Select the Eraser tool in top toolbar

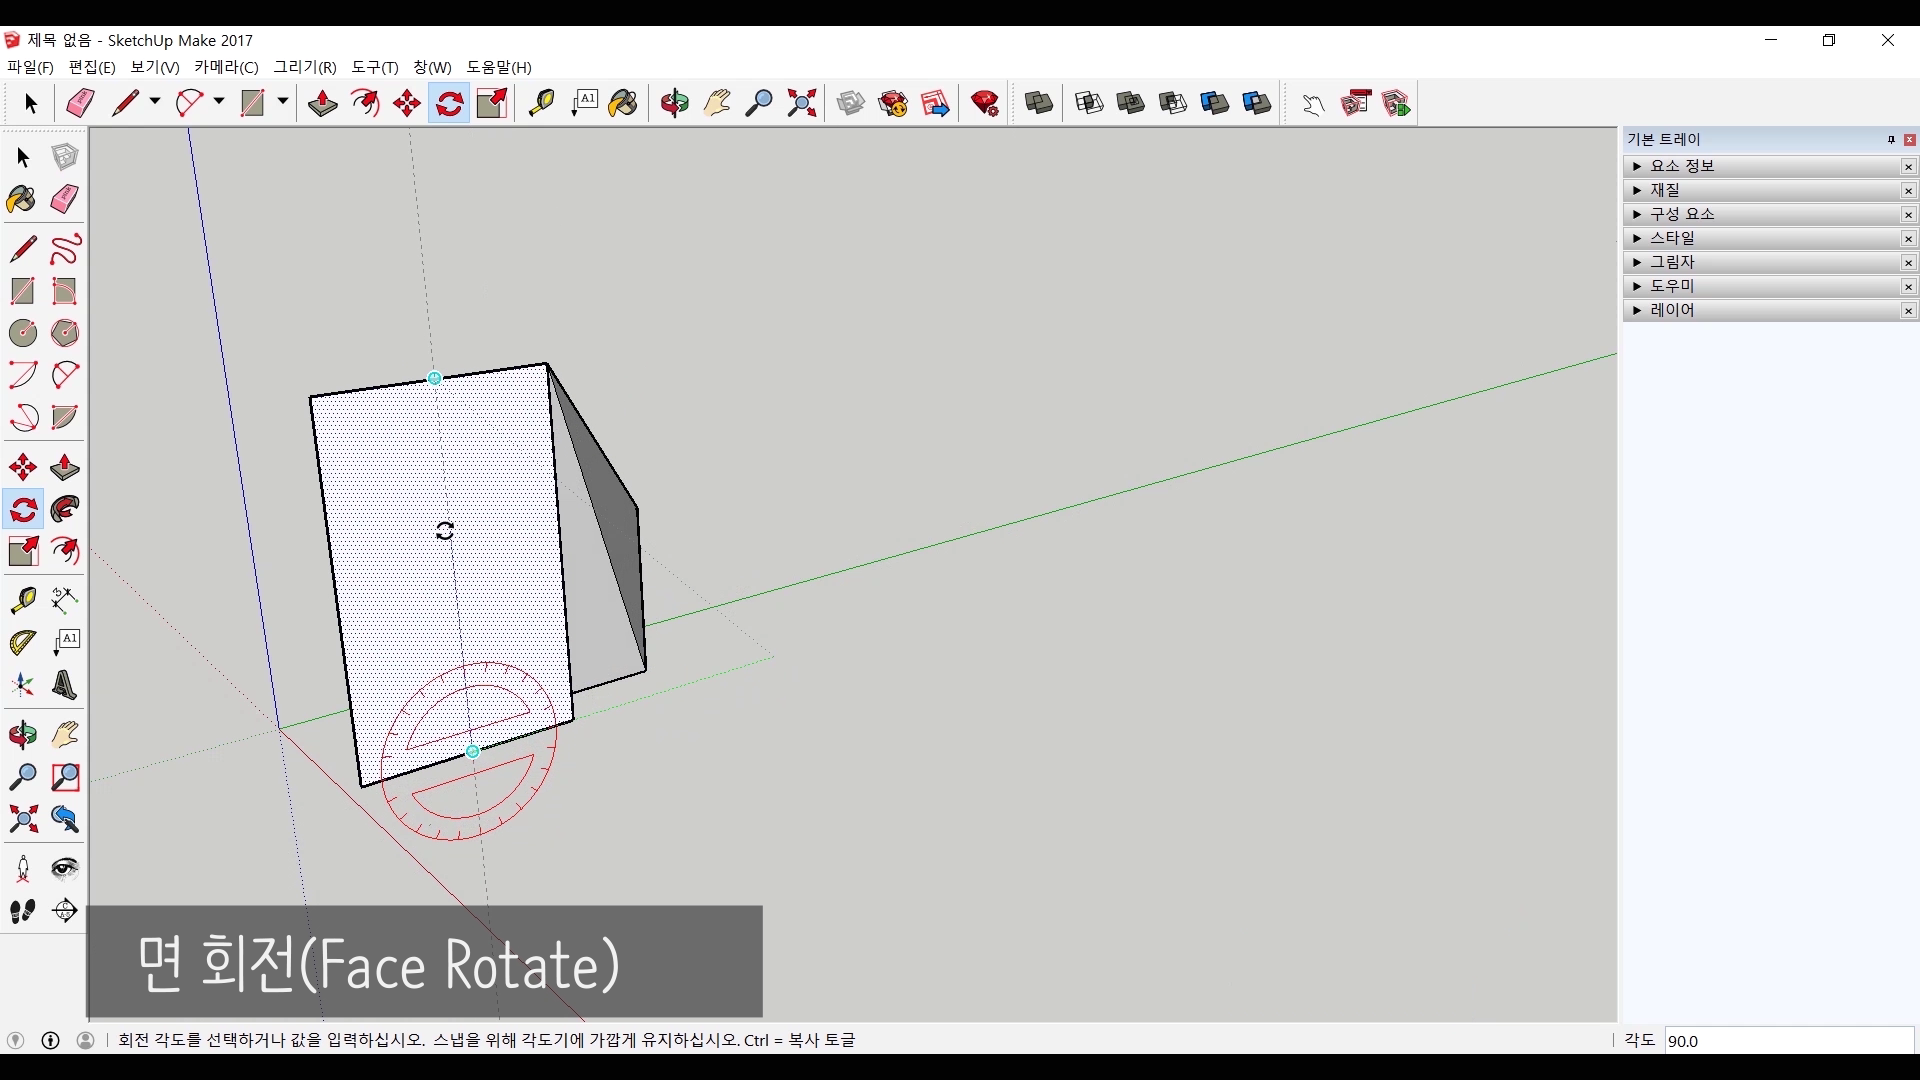pyautogui.click(x=80, y=103)
